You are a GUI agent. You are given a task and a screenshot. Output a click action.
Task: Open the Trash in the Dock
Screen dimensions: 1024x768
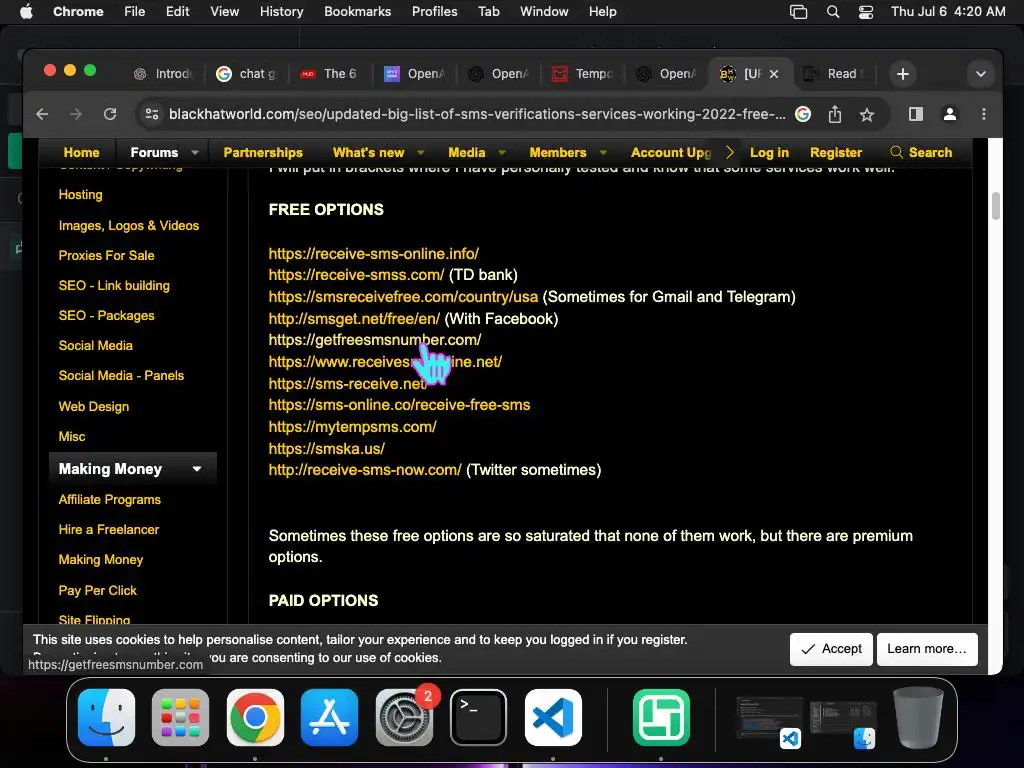click(x=918, y=717)
